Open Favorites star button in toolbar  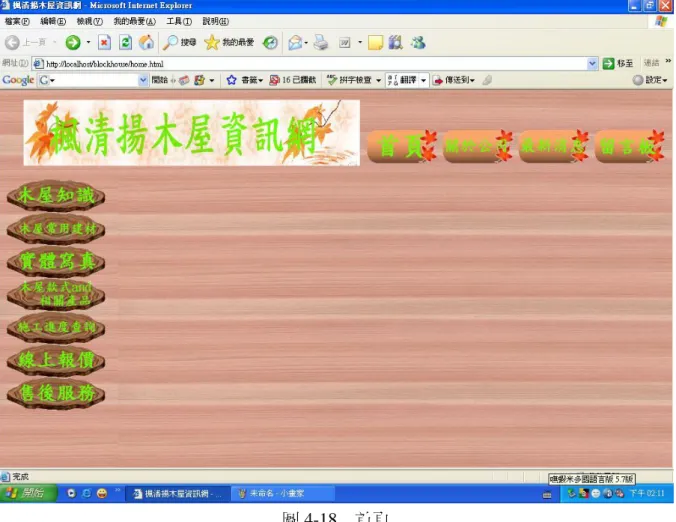pyautogui.click(x=229, y=42)
